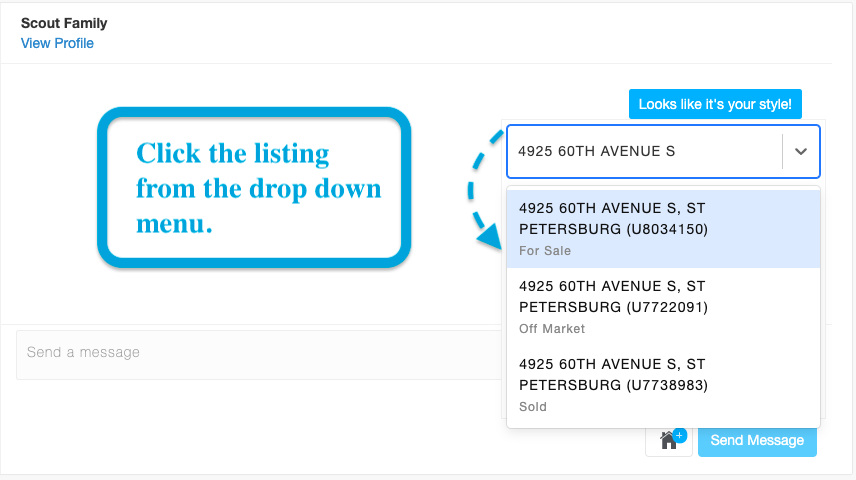Focus the Send a message text box
This screenshot has width=856, height=480.
[x=259, y=354]
